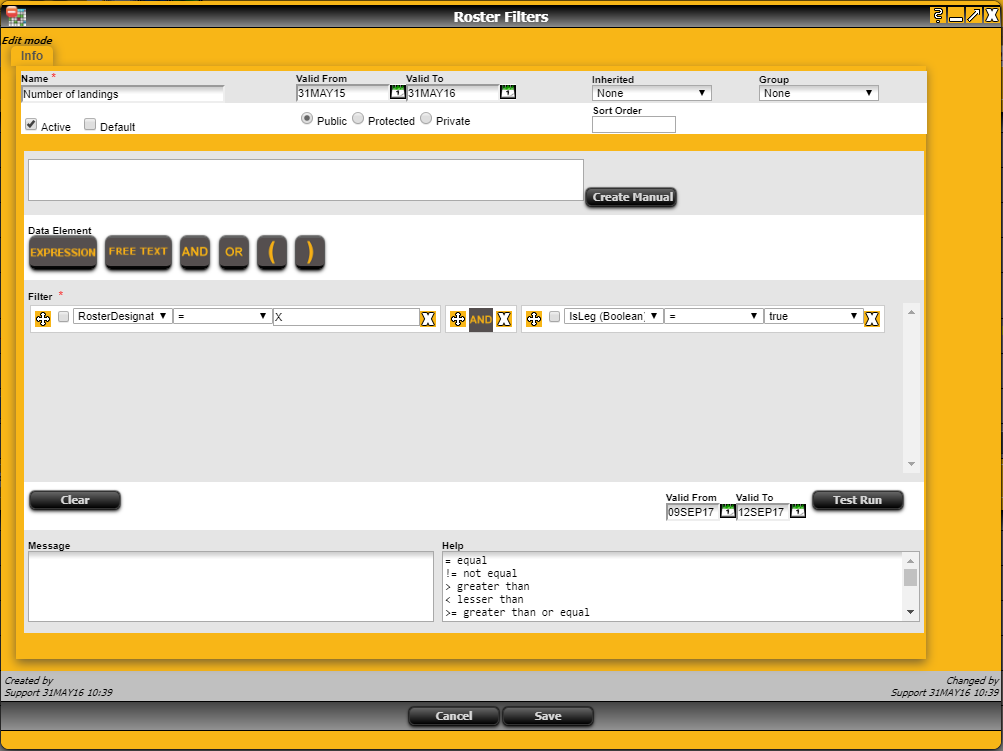This screenshot has height=751, width=1003.
Task: Insert a closing parenthesis element
Action: pyautogui.click(x=310, y=252)
